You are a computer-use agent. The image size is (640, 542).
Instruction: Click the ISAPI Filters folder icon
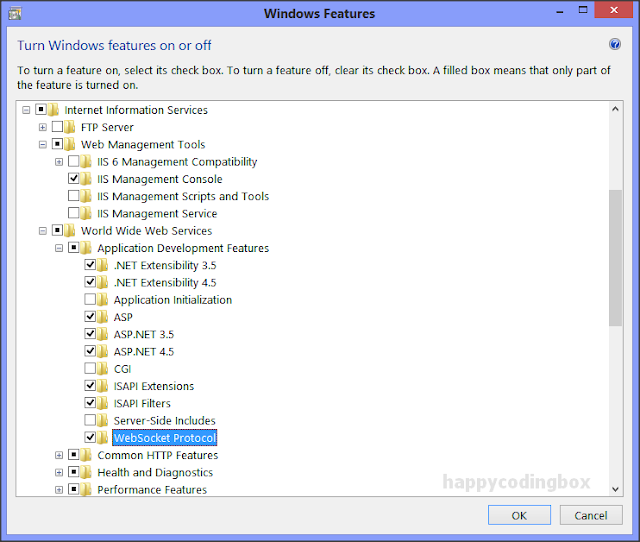(x=102, y=403)
